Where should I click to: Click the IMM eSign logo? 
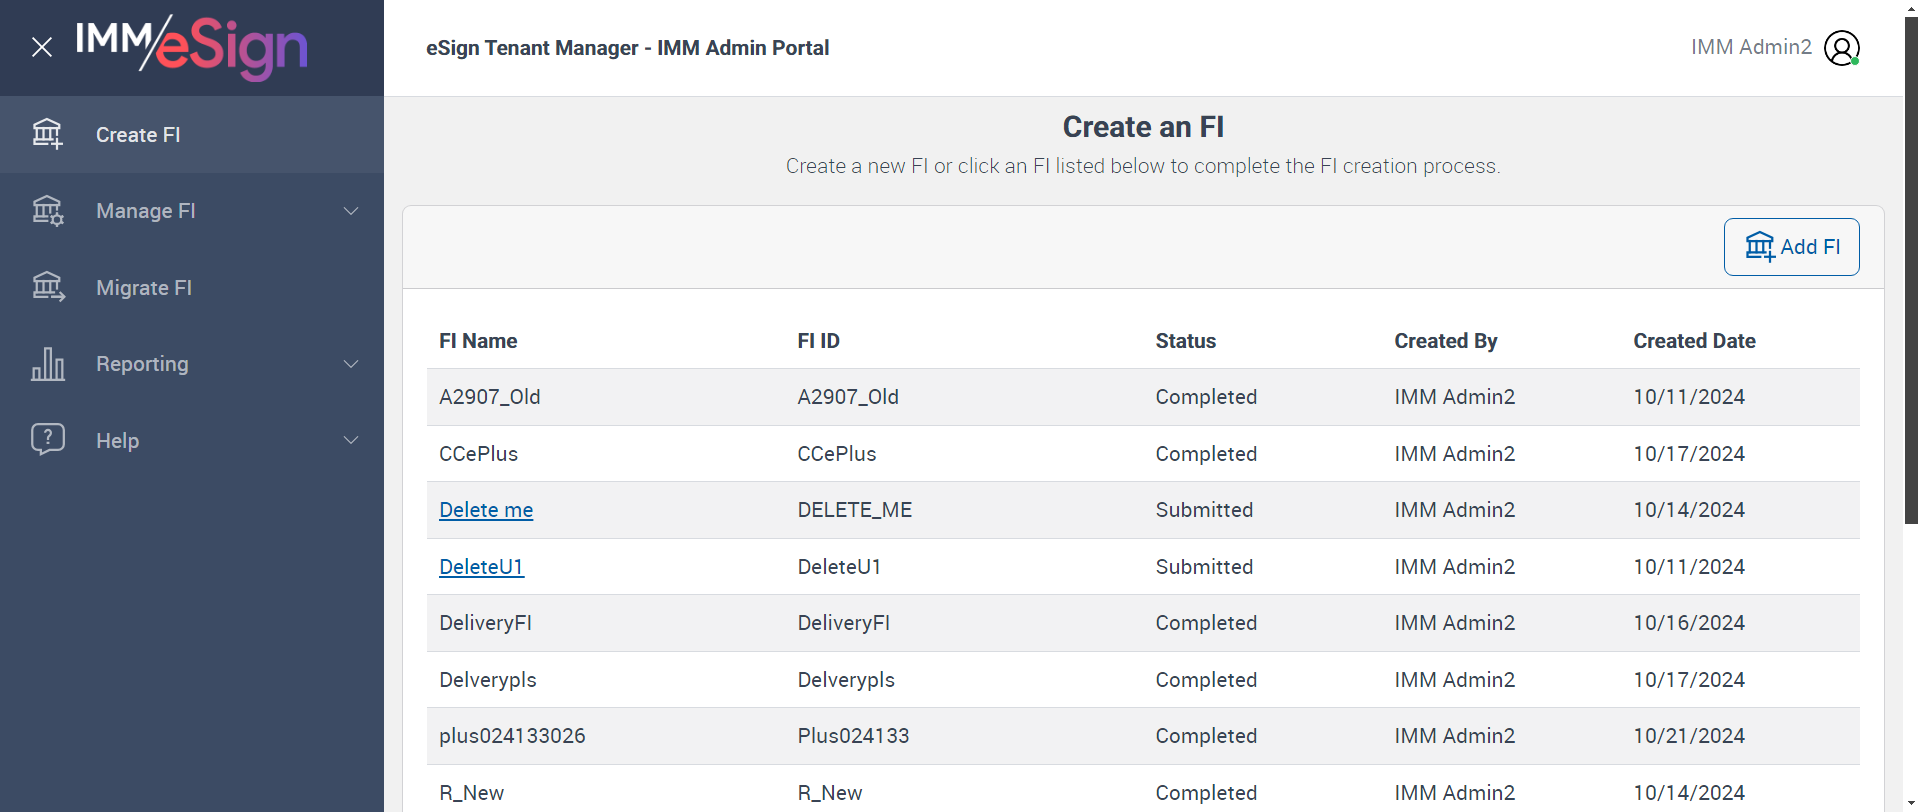point(192,47)
